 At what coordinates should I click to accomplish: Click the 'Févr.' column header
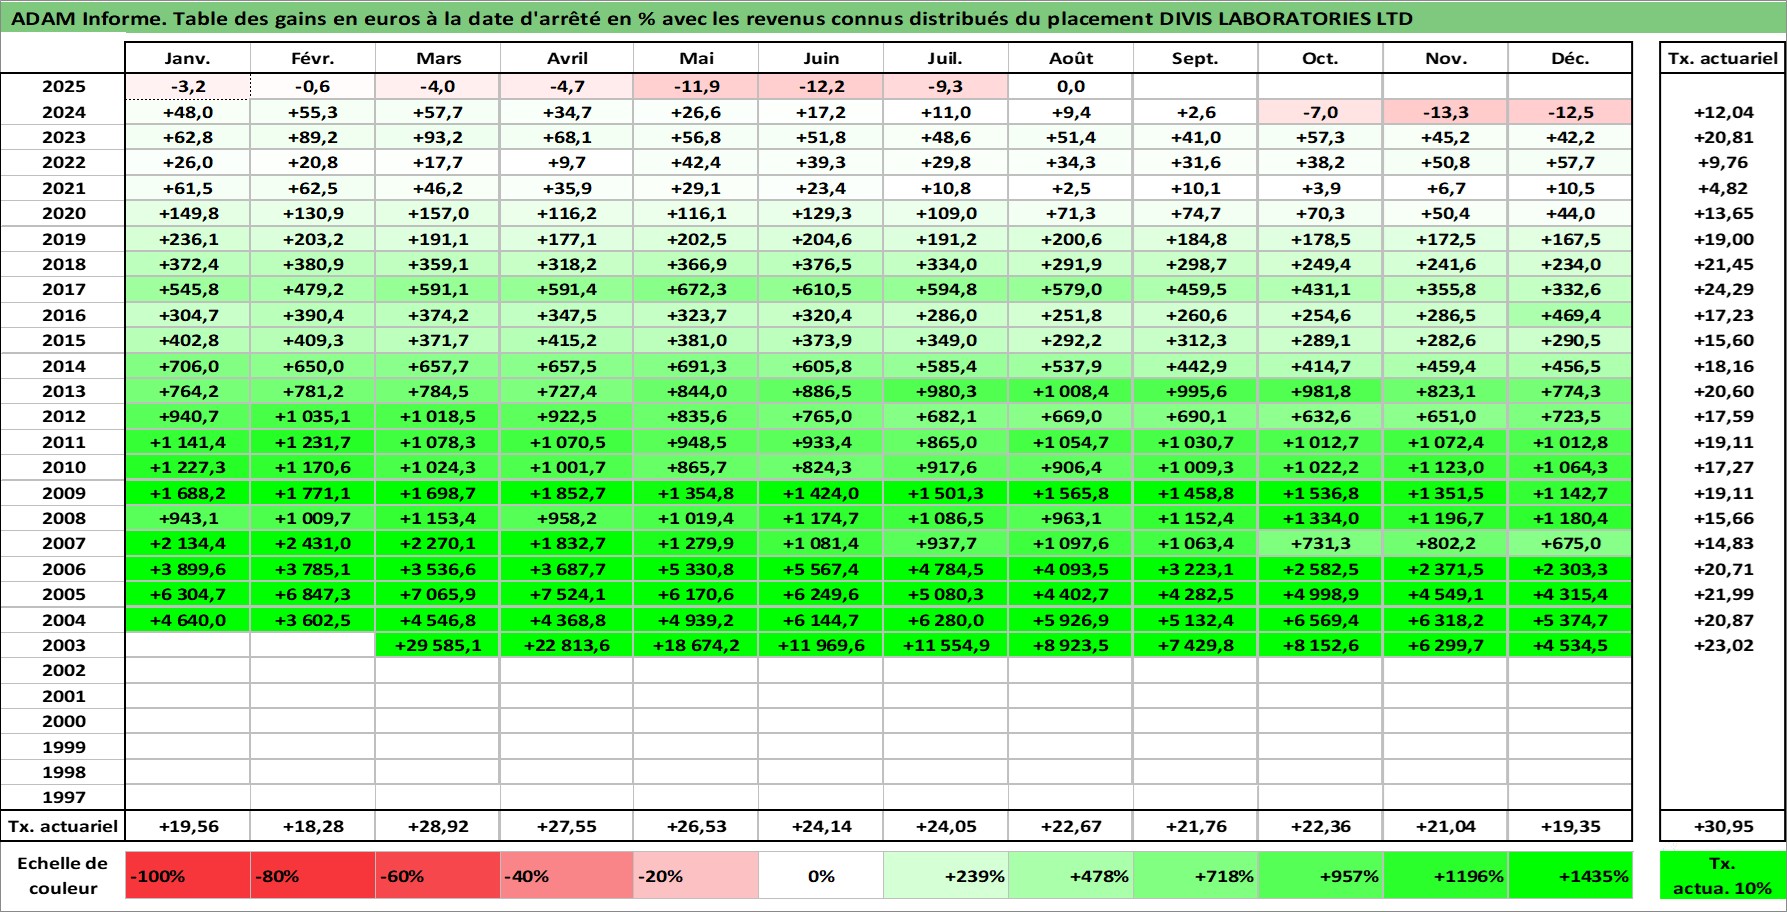point(312,58)
